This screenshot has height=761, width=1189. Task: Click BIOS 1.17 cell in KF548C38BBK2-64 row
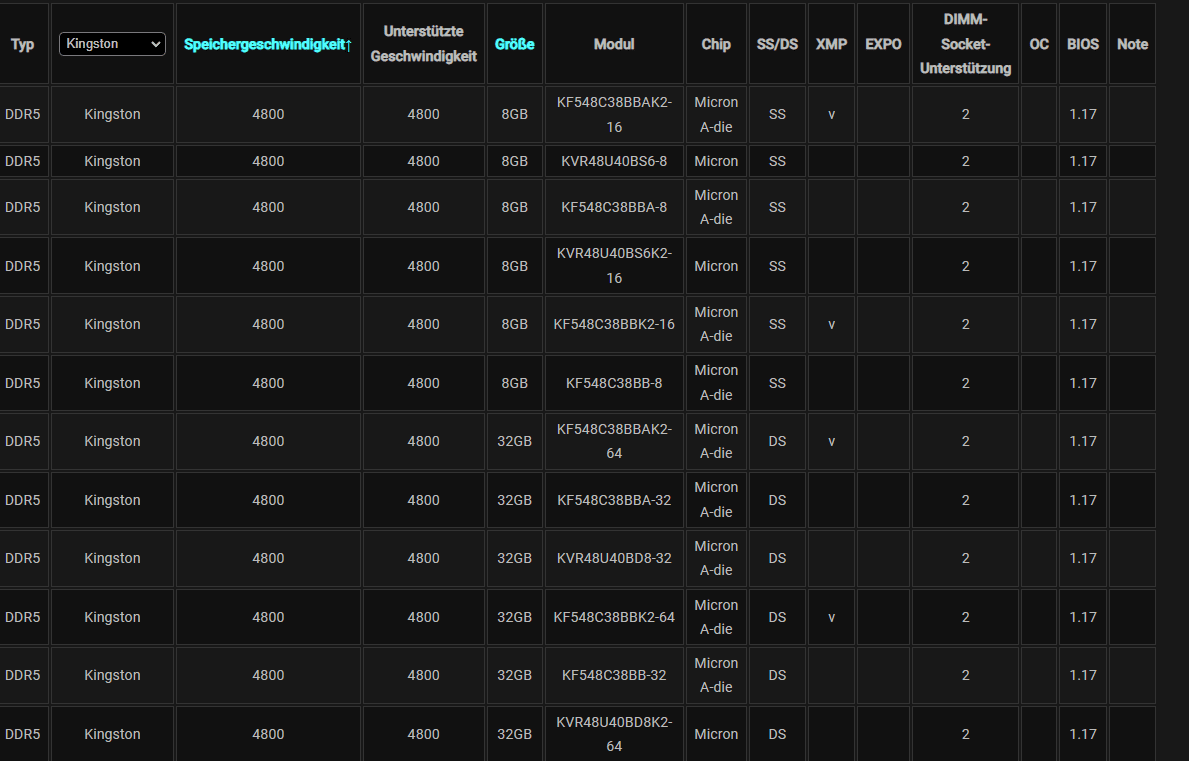1083,618
